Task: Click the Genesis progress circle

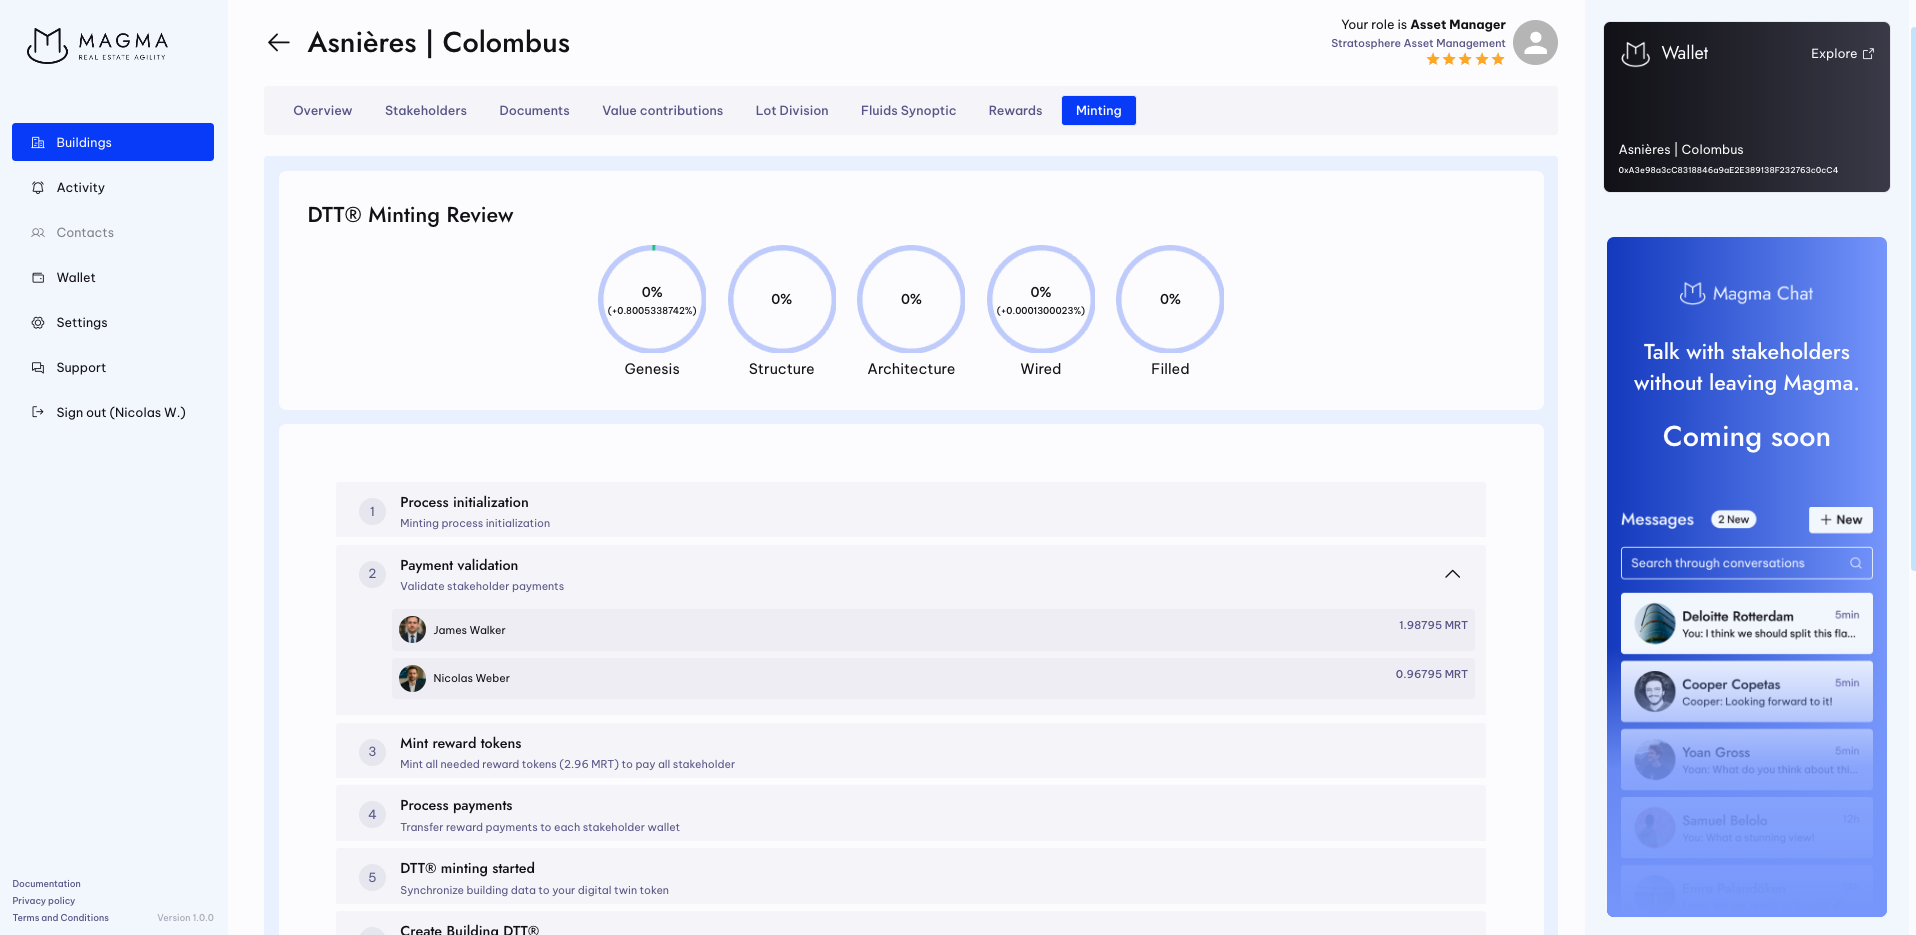Action: [652, 299]
